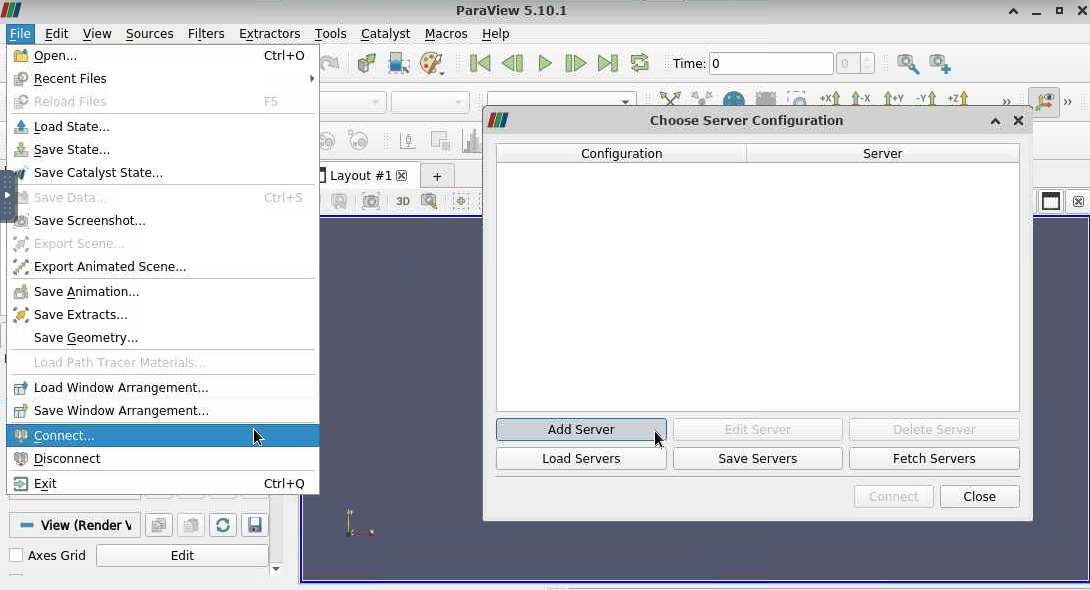
Task: Choose Save Screenshot from File menu
Action: pyautogui.click(x=89, y=220)
